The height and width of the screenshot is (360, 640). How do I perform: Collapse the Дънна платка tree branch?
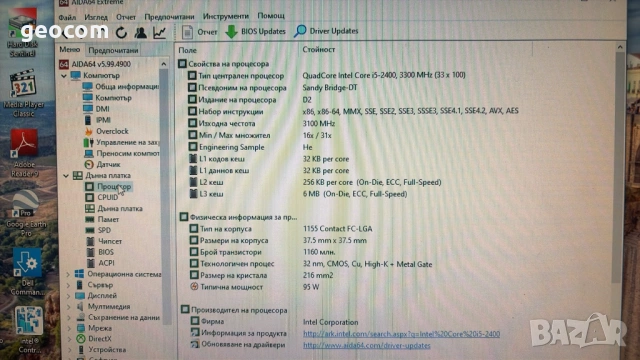pos(66,176)
